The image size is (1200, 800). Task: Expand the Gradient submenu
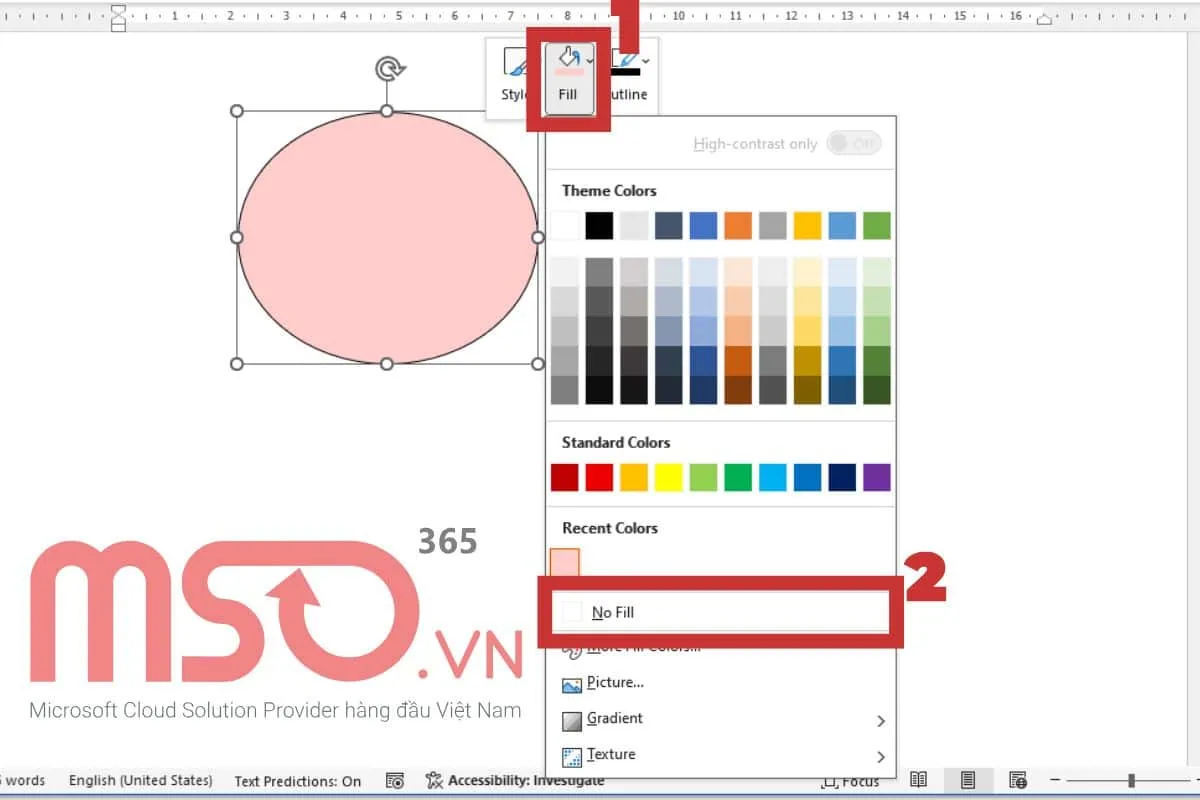point(880,720)
